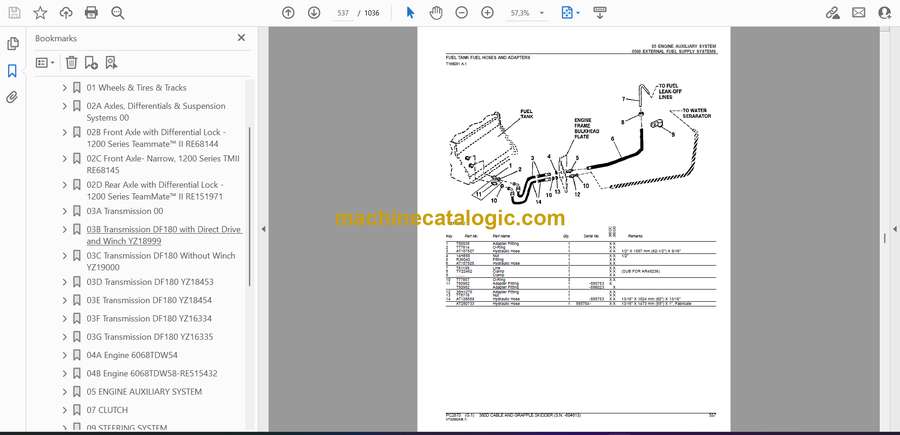Open bookmark 07 CLUTCH
The width and height of the screenshot is (900, 435).
point(107,410)
